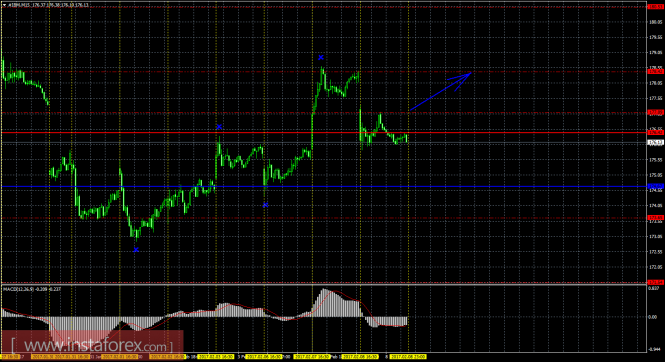665x362 pixels.
Task: Click the top red 180.53 price label
Action: (655, 6)
